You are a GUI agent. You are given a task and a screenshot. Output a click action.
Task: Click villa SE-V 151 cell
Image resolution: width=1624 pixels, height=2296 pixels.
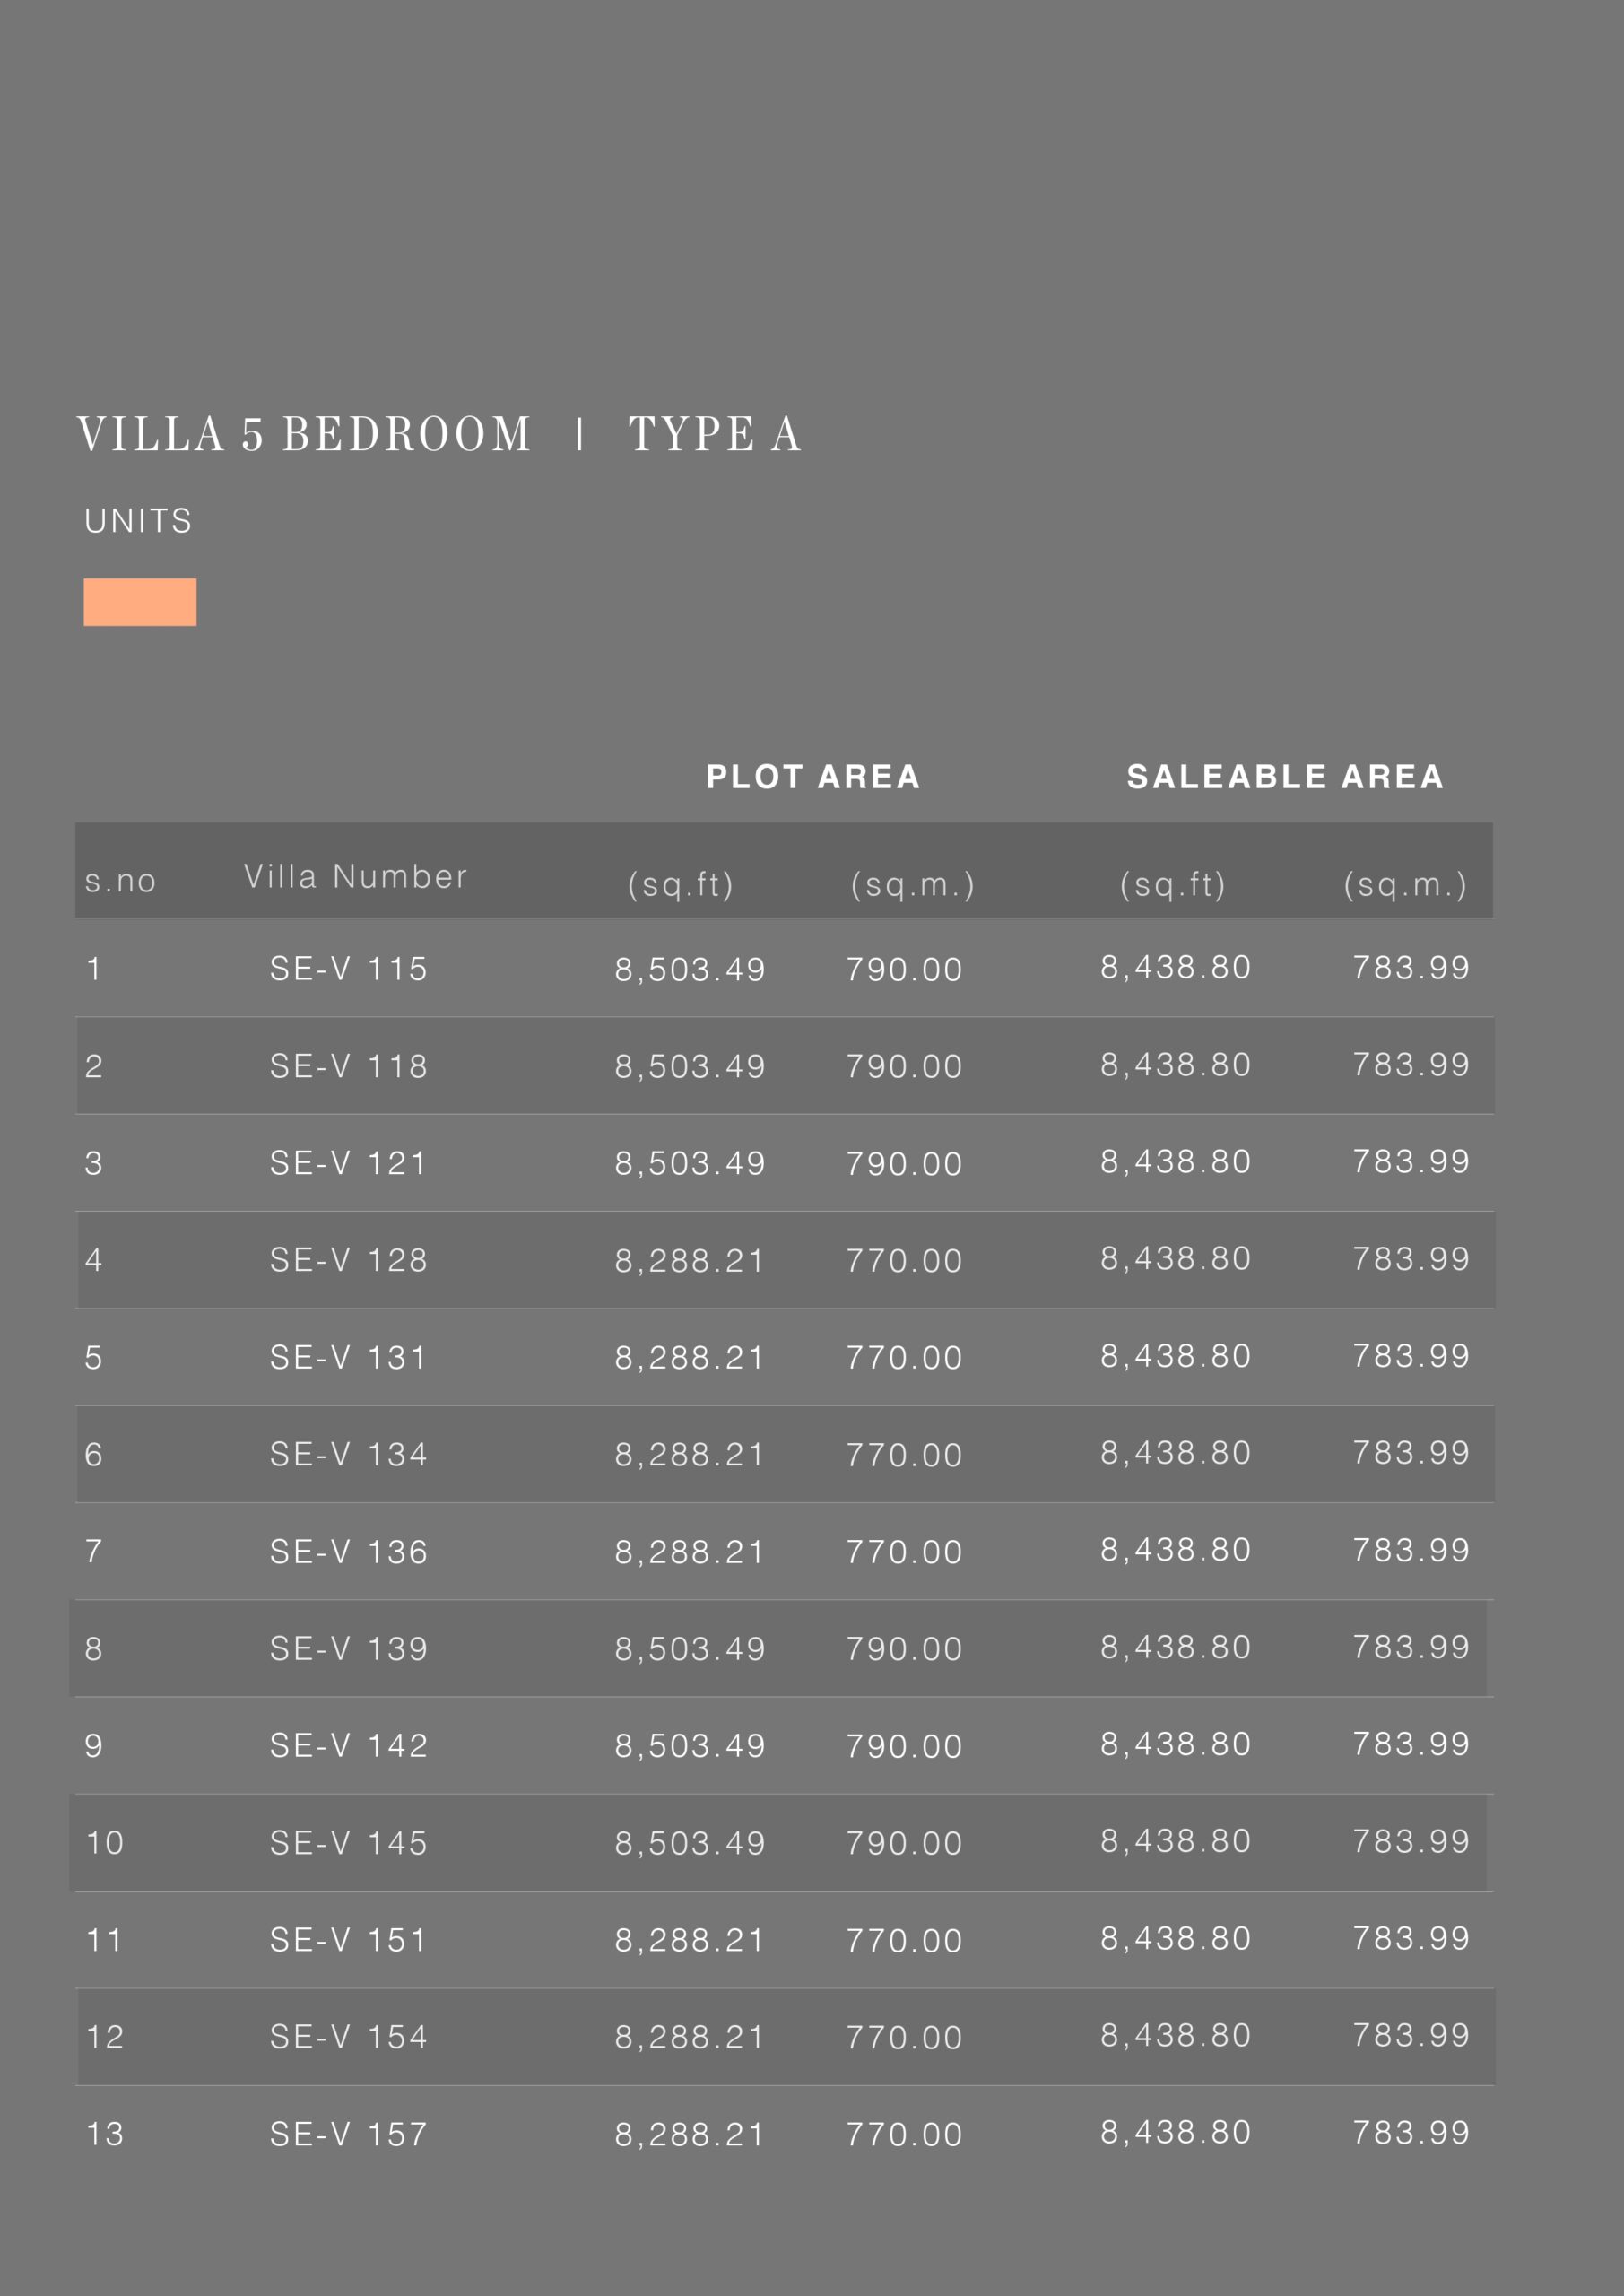tap(348, 1940)
